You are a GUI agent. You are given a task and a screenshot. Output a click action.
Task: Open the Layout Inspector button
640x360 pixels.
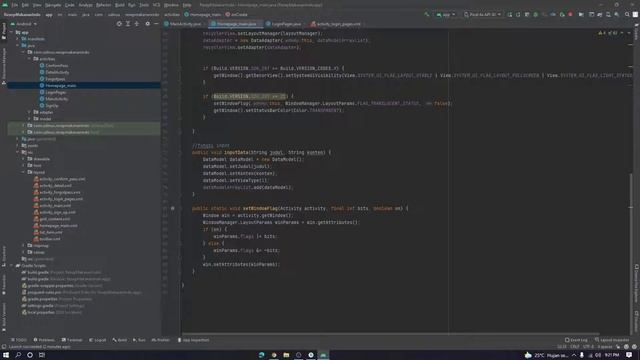pos(612,340)
